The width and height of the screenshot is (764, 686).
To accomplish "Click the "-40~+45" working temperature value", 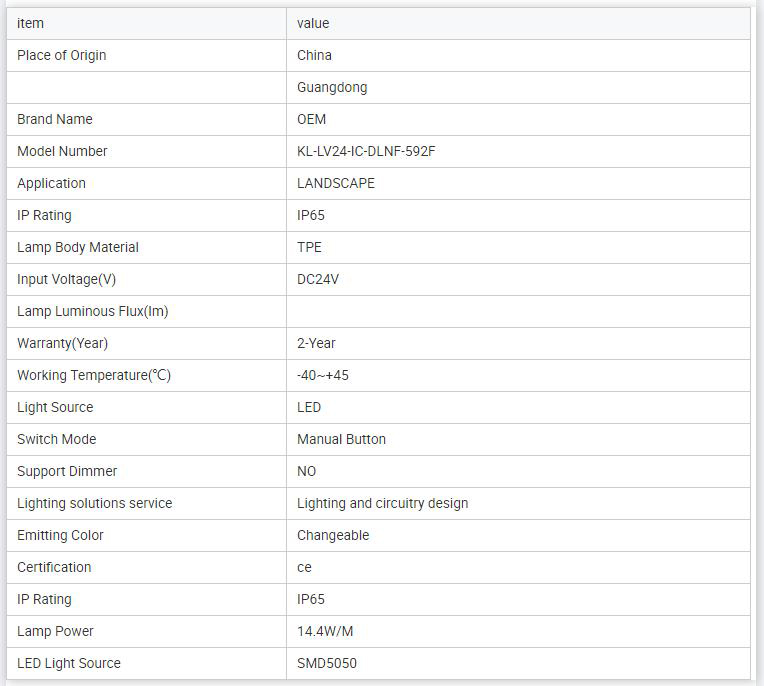I will point(323,375).
